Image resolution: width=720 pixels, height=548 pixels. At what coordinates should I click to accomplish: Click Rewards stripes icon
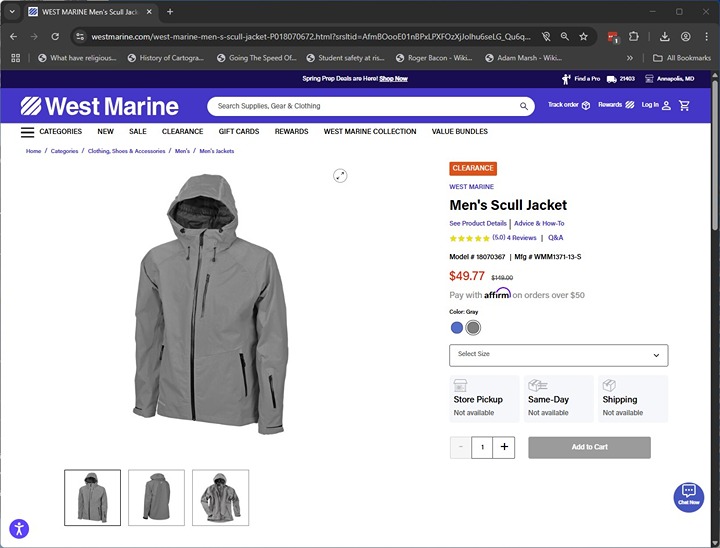tap(630, 105)
